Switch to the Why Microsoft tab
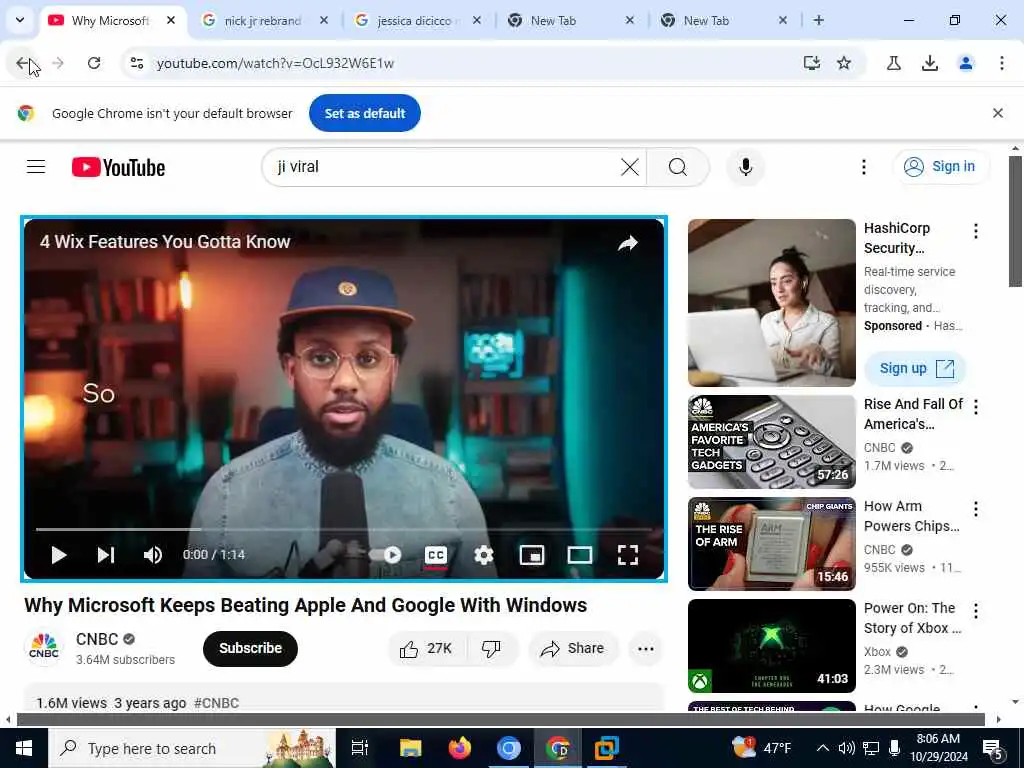The height and width of the screenshot is (768, 1024). pyautogui.click(x=110, y=21)
